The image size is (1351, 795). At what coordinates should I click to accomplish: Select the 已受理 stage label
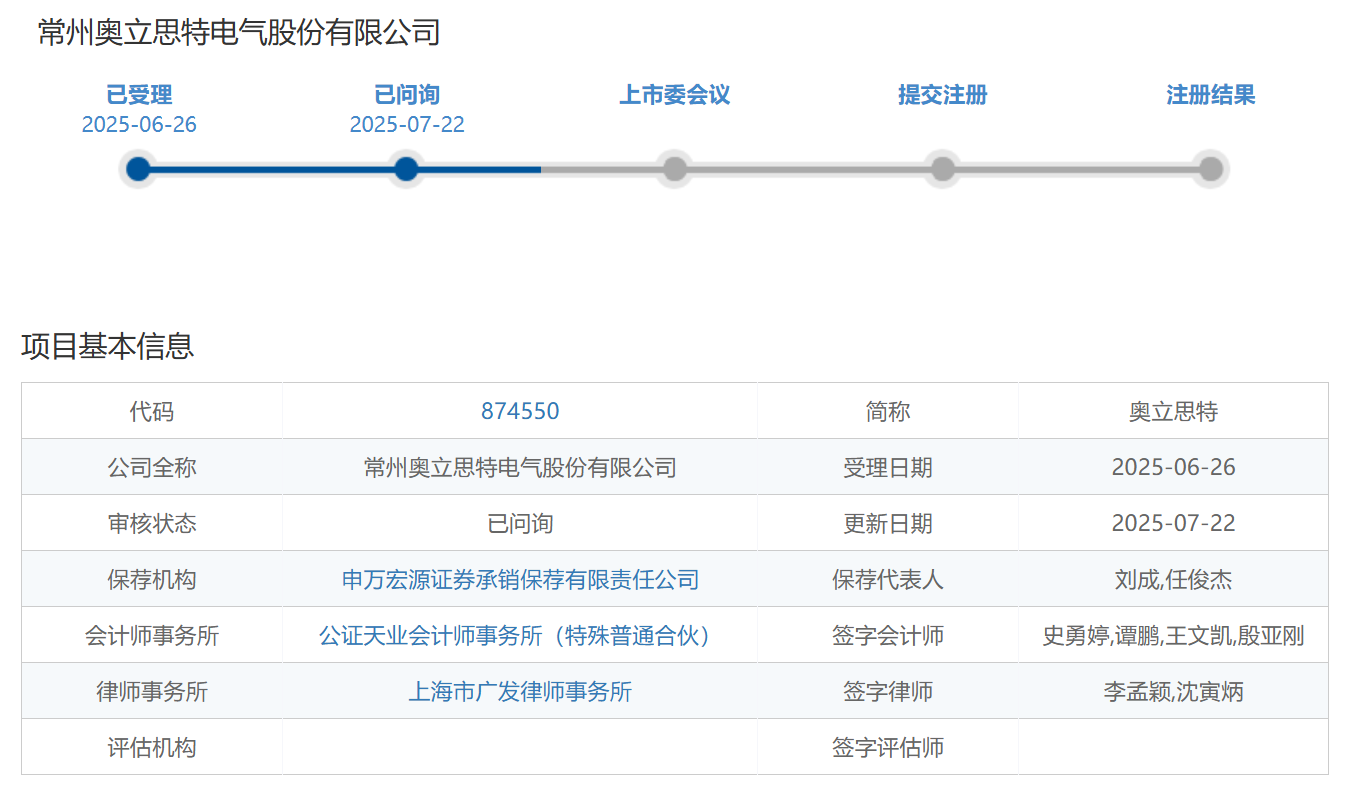click(x=139, y=95)
